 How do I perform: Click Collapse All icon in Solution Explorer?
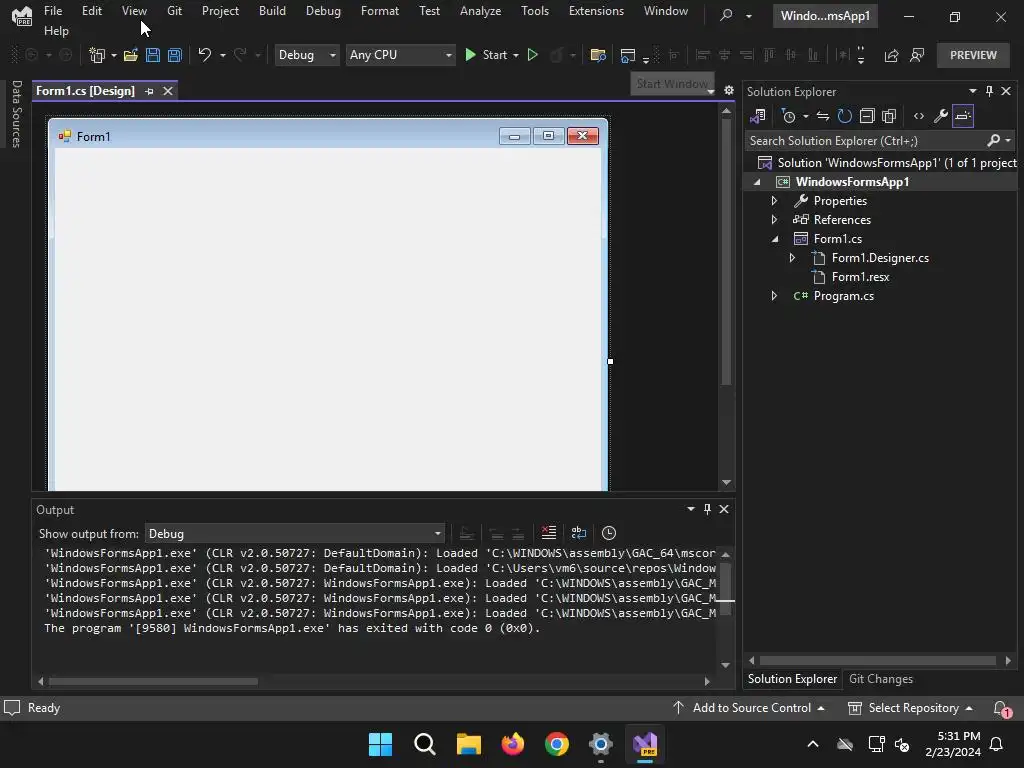click(867, 116)
